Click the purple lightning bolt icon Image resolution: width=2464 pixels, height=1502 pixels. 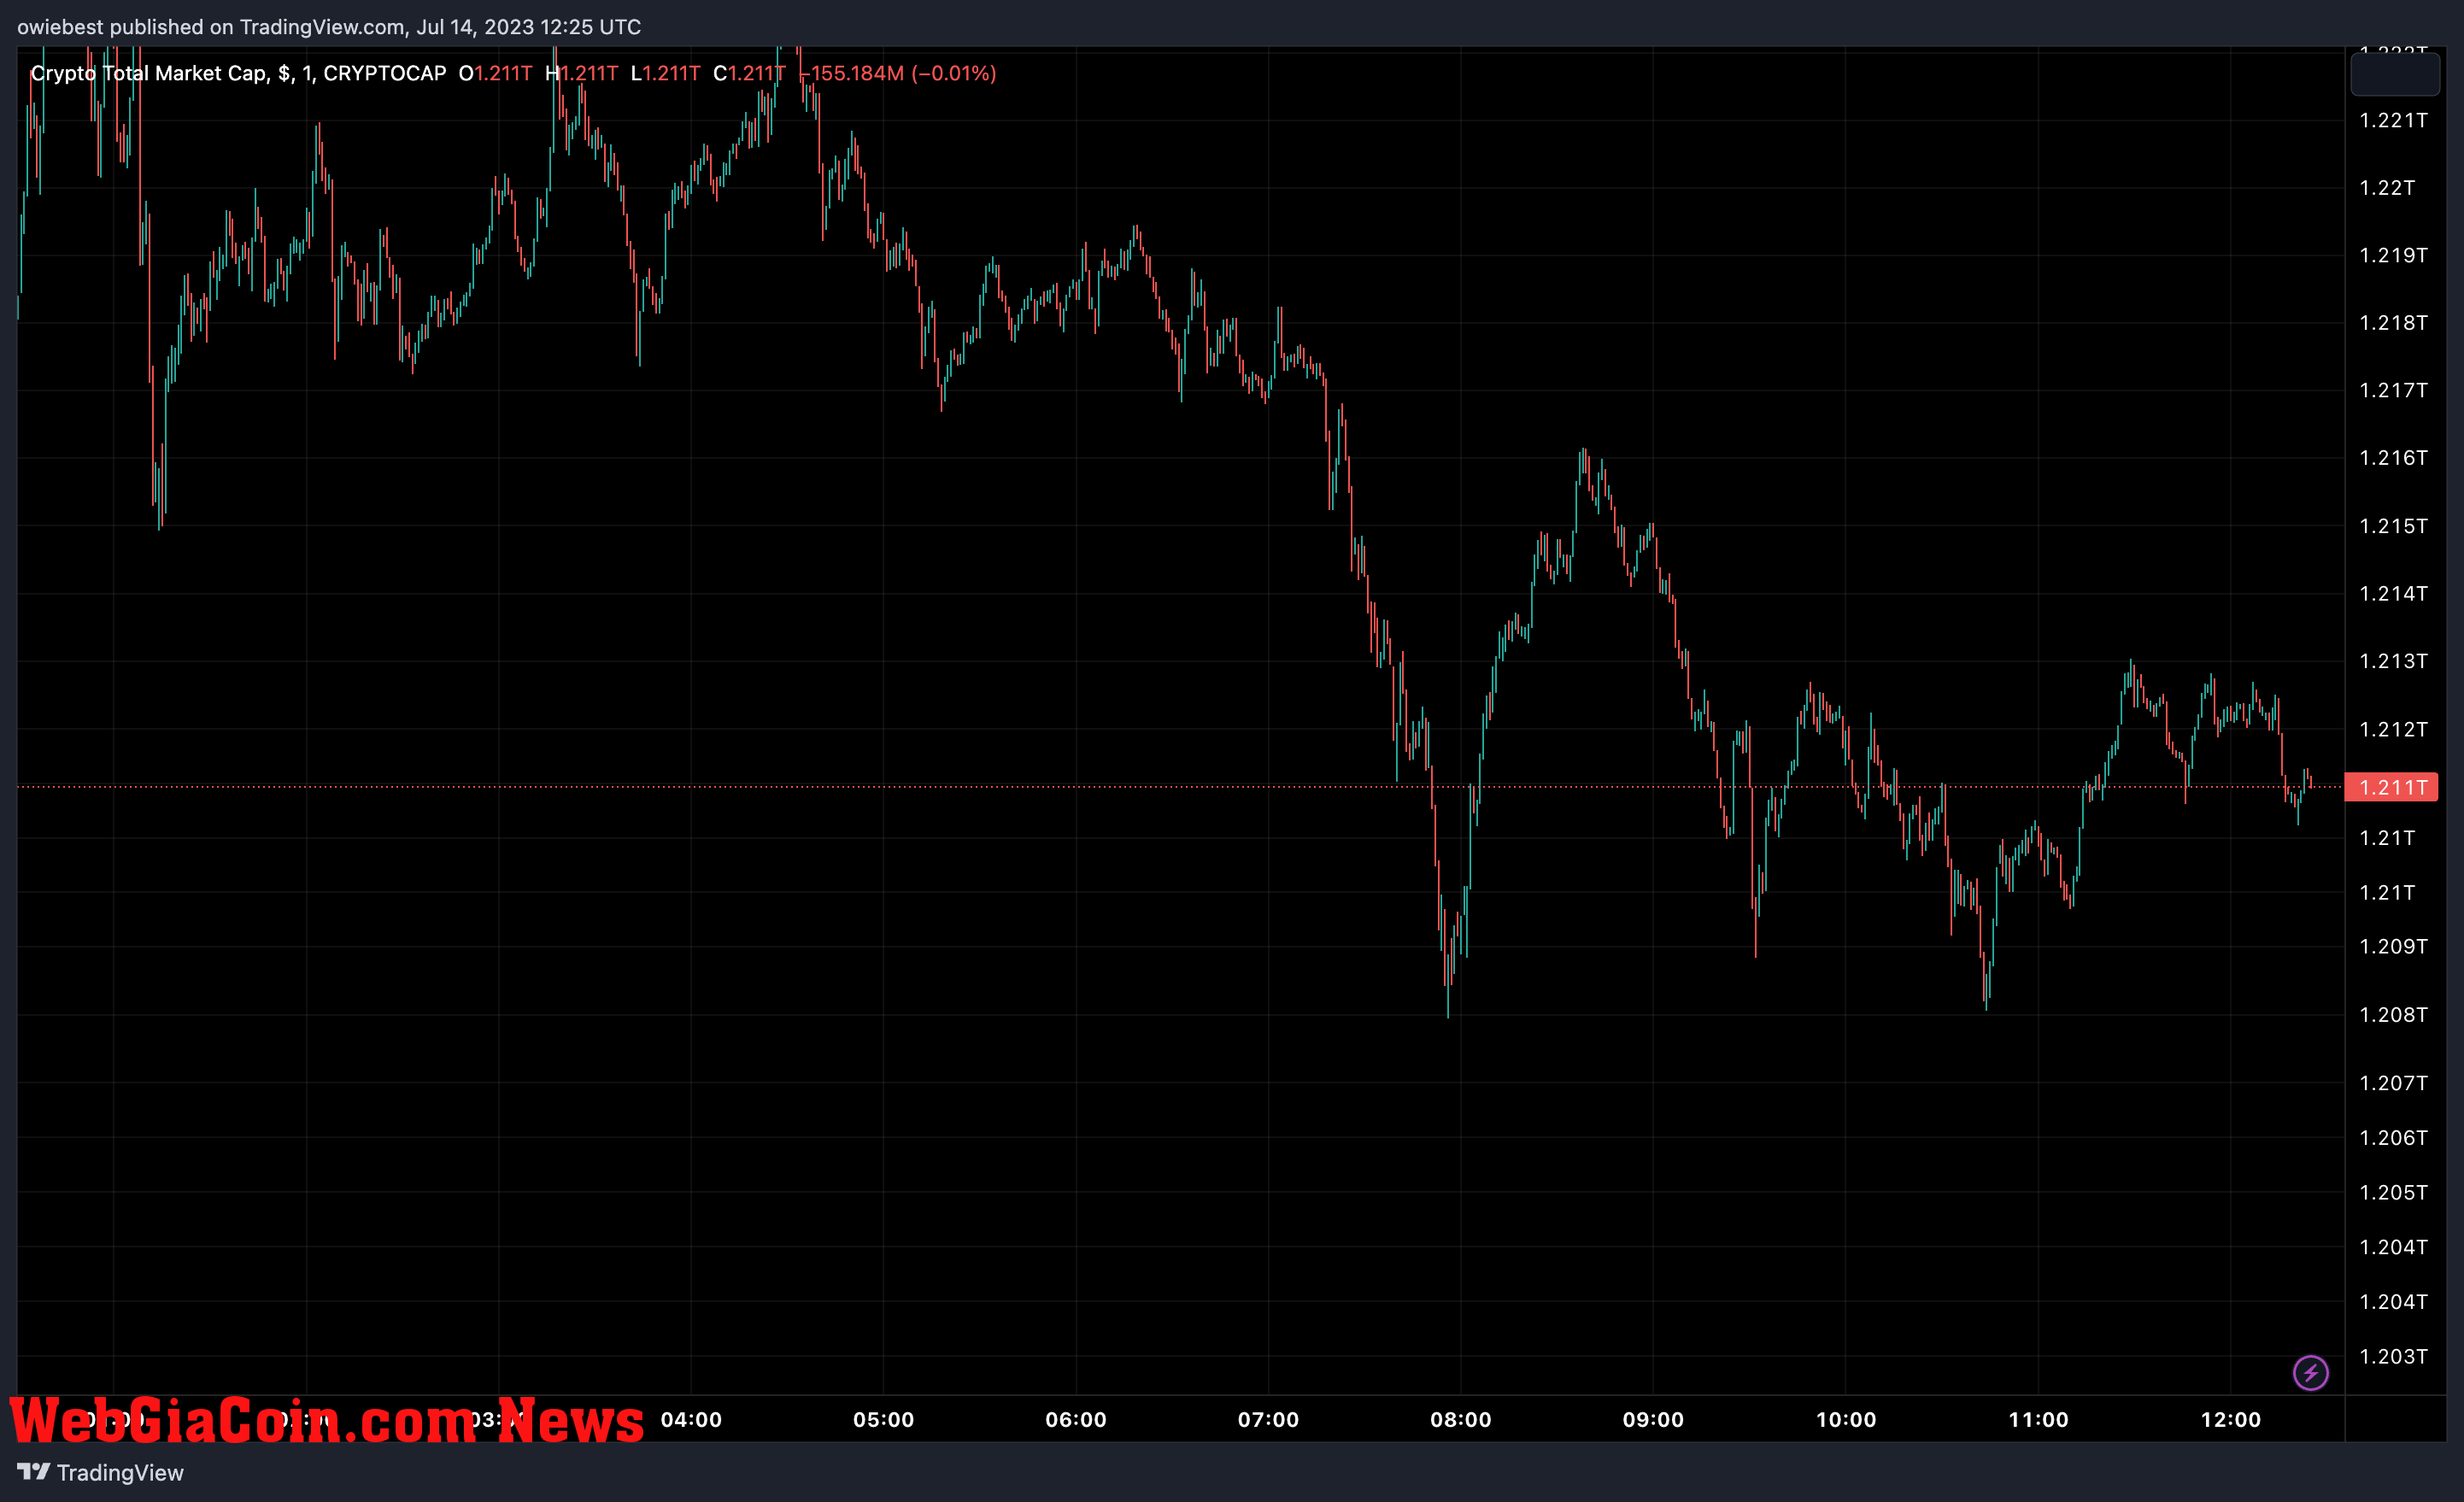tap(2310, 1373)
